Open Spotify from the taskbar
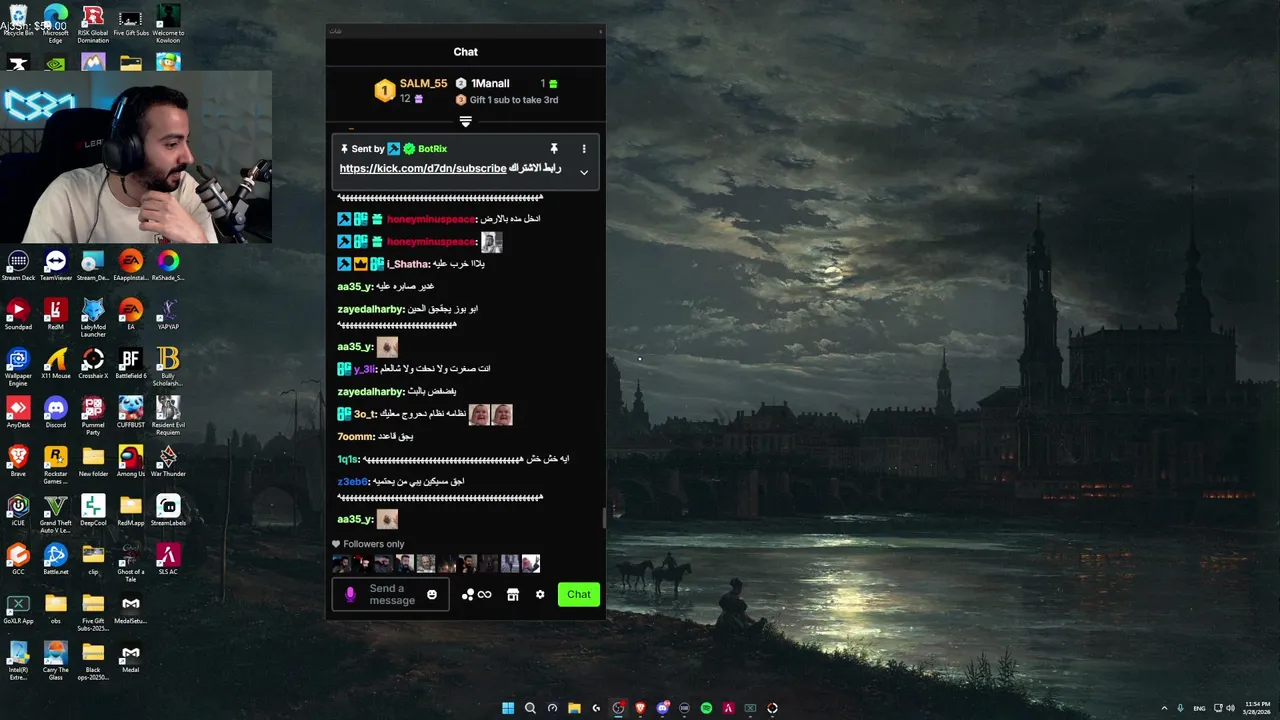 (x=706, y=708)
